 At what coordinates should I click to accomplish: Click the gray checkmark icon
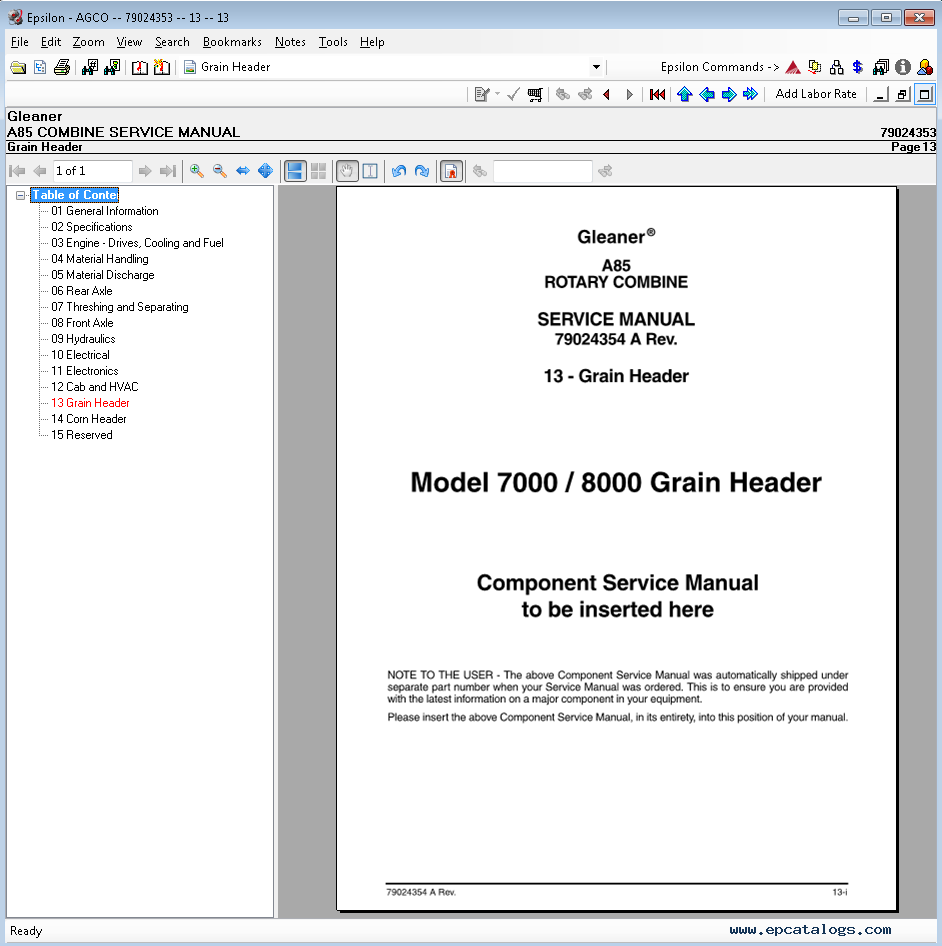pos(514,95)
